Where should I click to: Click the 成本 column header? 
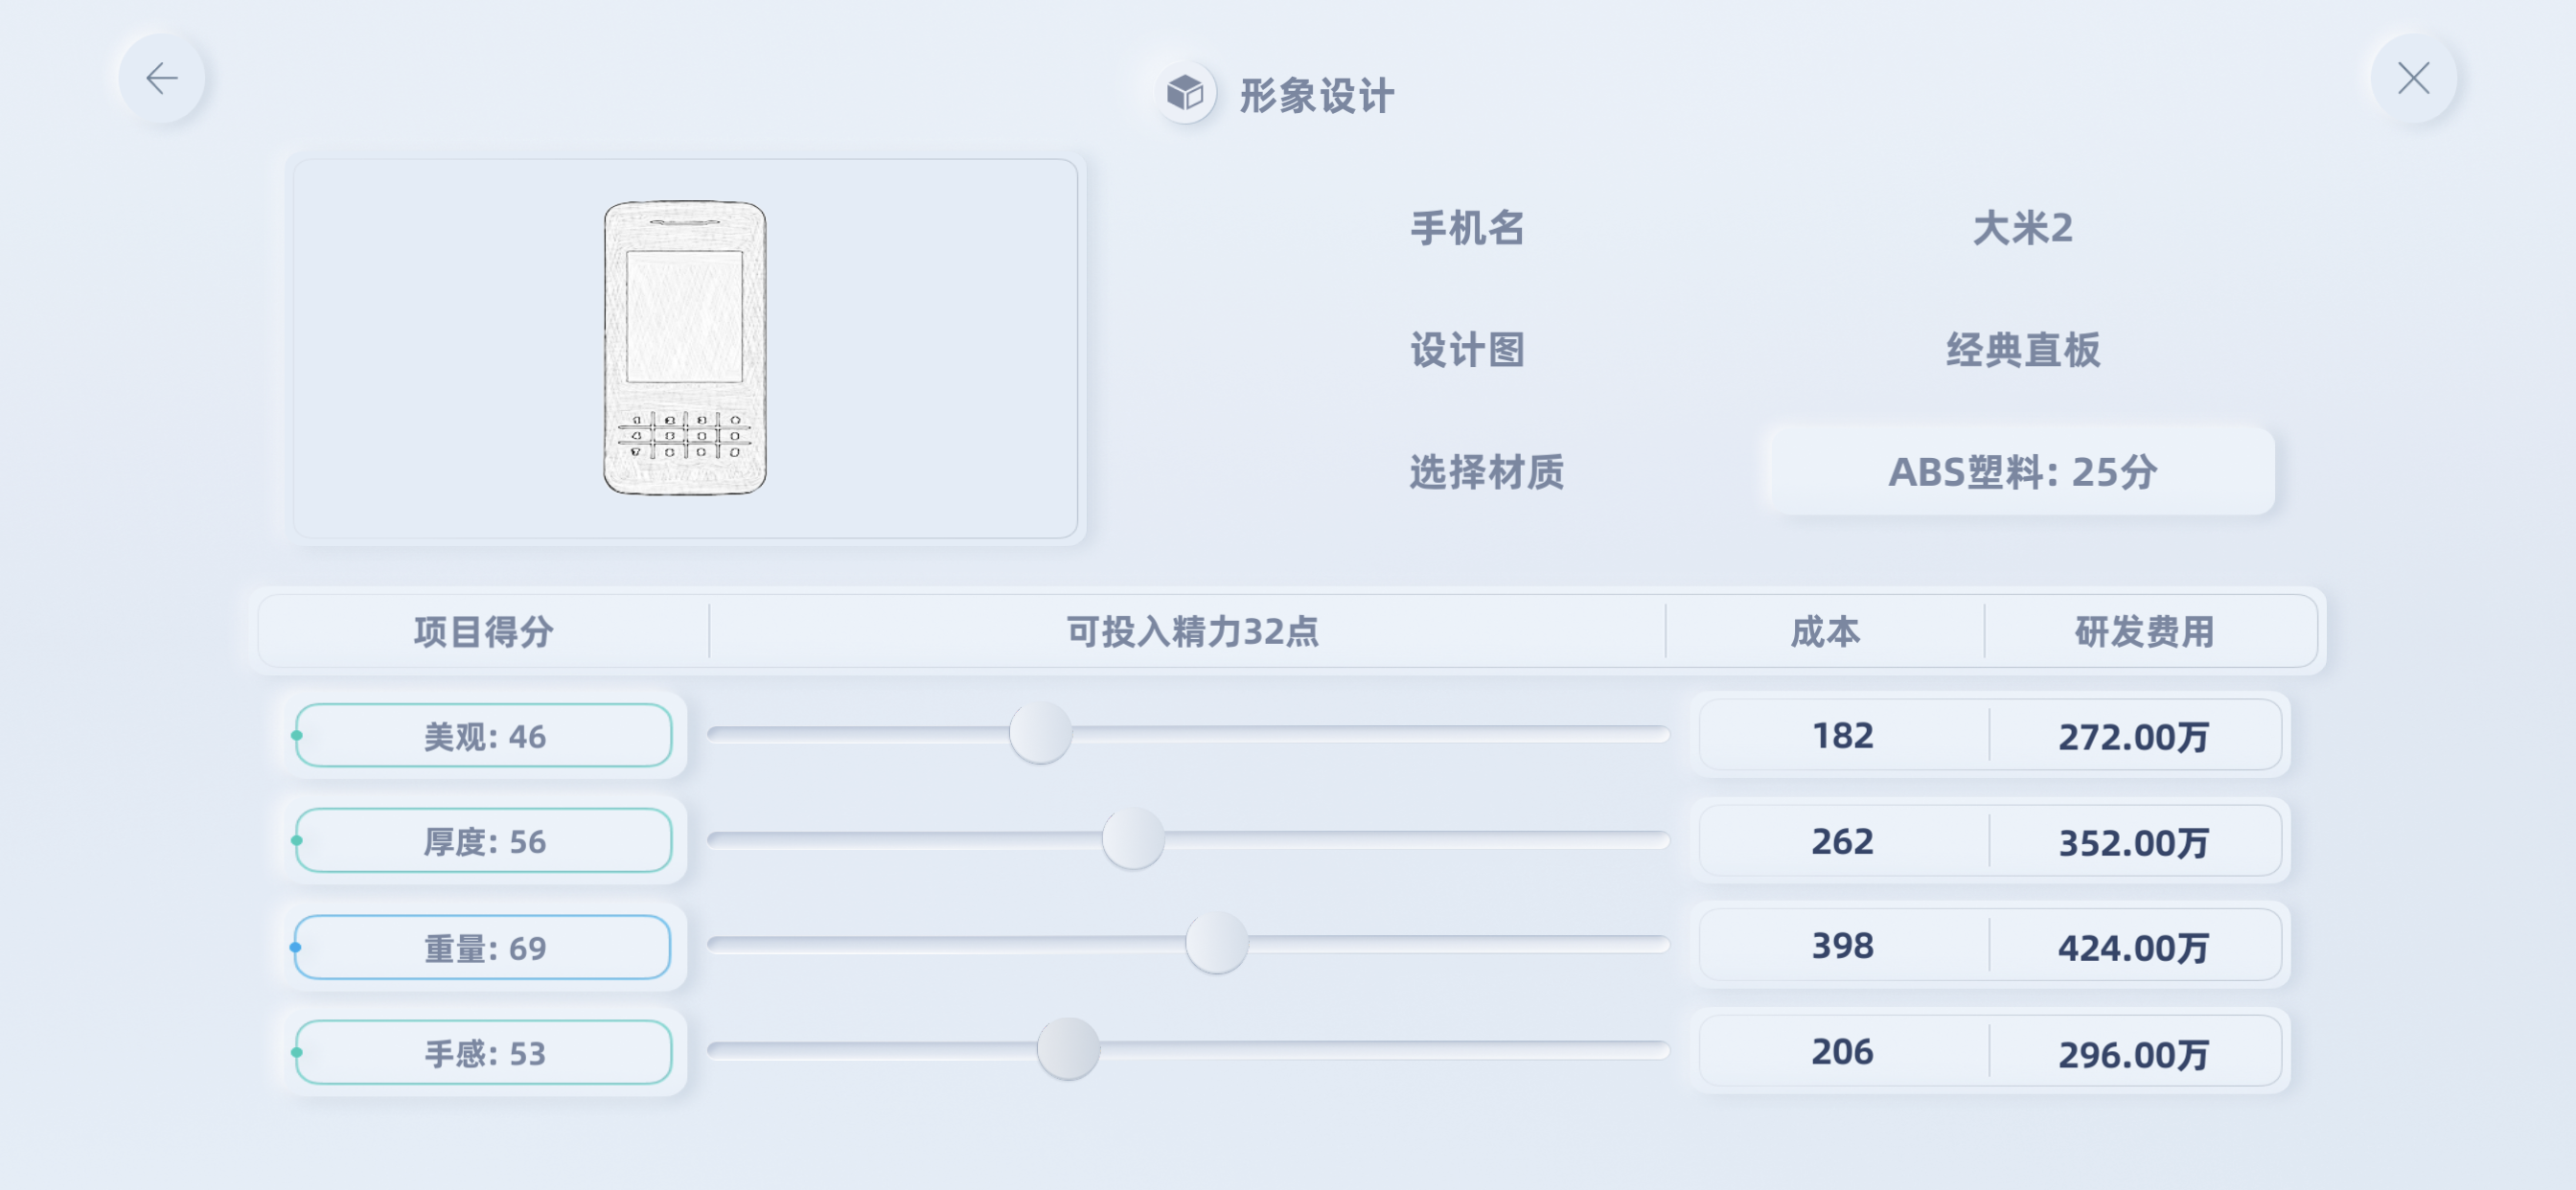point(1825,632)
